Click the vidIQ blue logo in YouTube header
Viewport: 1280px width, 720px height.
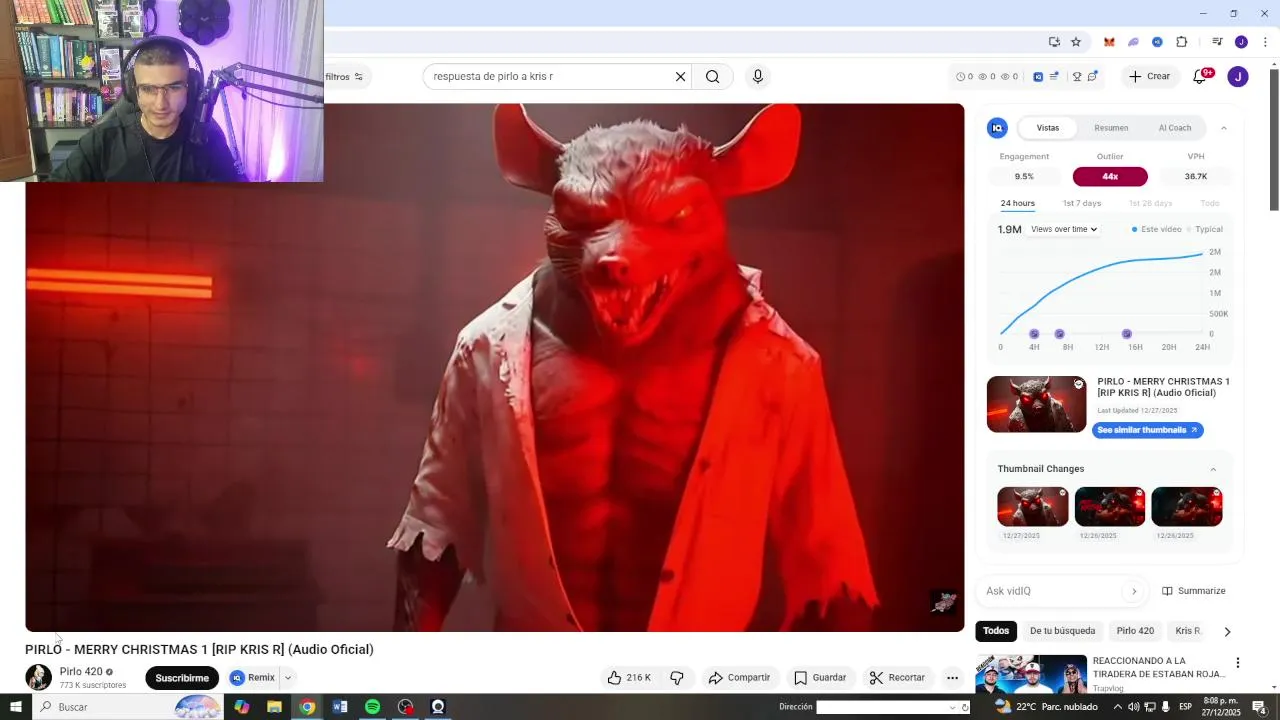point(1038,76)
